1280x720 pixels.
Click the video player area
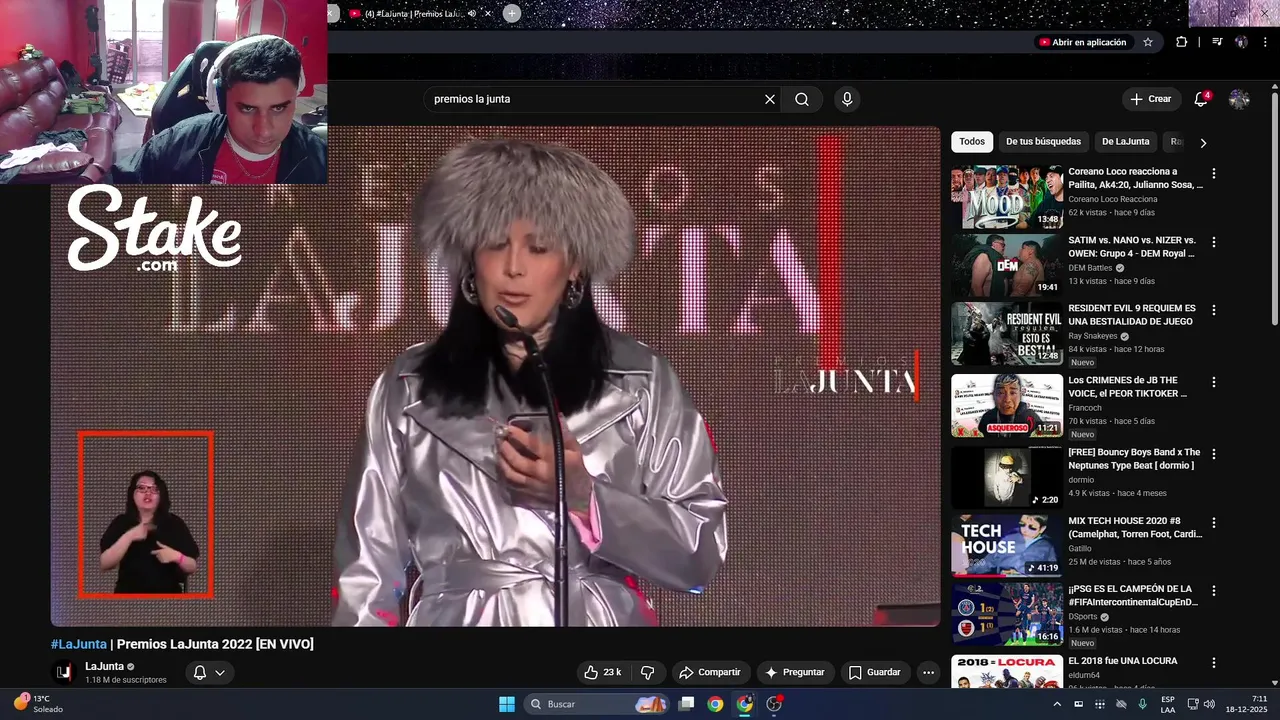point(495,376)
